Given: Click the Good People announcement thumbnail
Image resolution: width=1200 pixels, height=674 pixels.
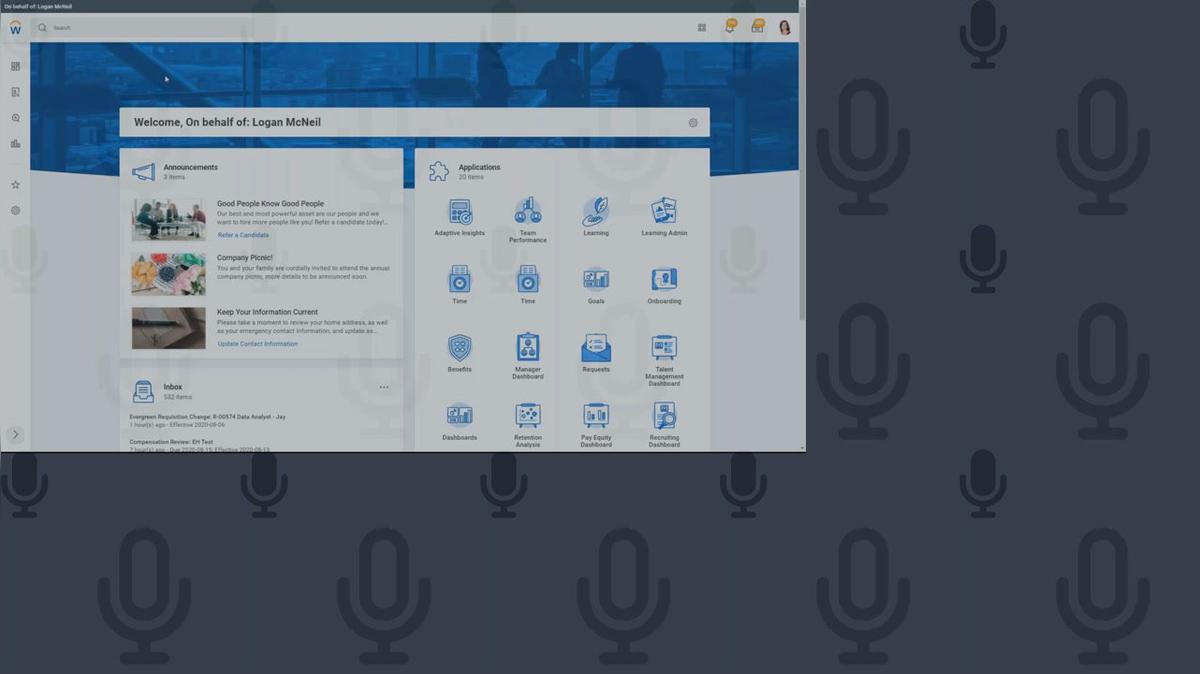Looking at the screenshot, I should [x=169, y=219].
